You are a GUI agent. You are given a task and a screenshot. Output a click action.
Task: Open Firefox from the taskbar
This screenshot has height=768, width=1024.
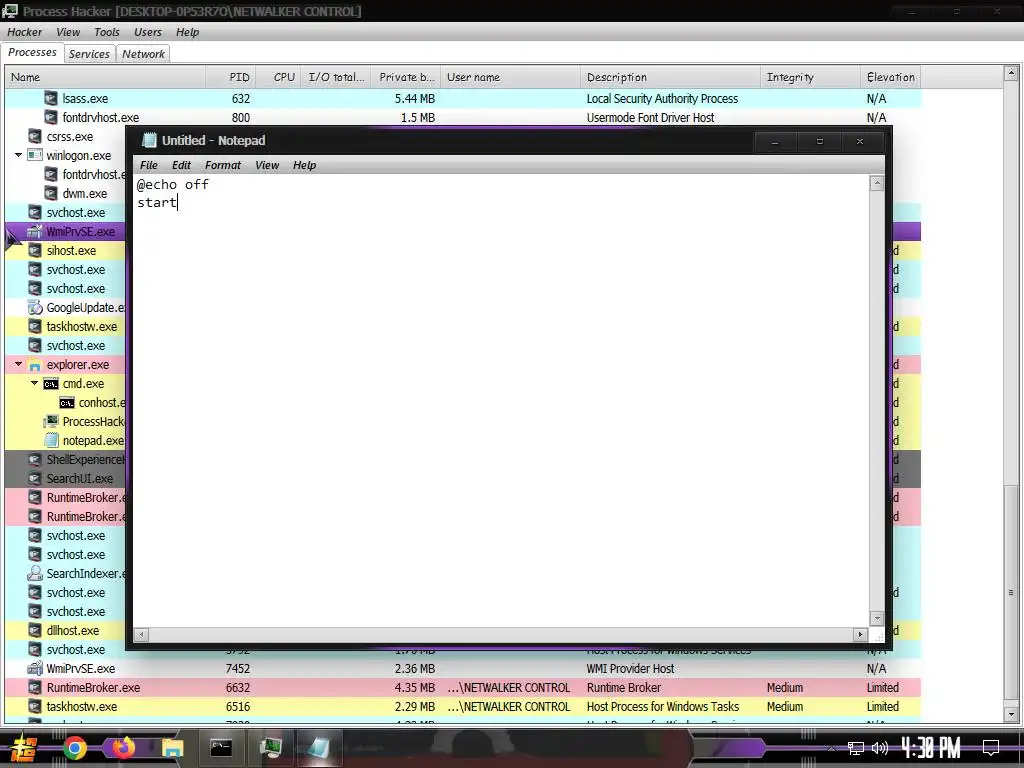[123, 747]
